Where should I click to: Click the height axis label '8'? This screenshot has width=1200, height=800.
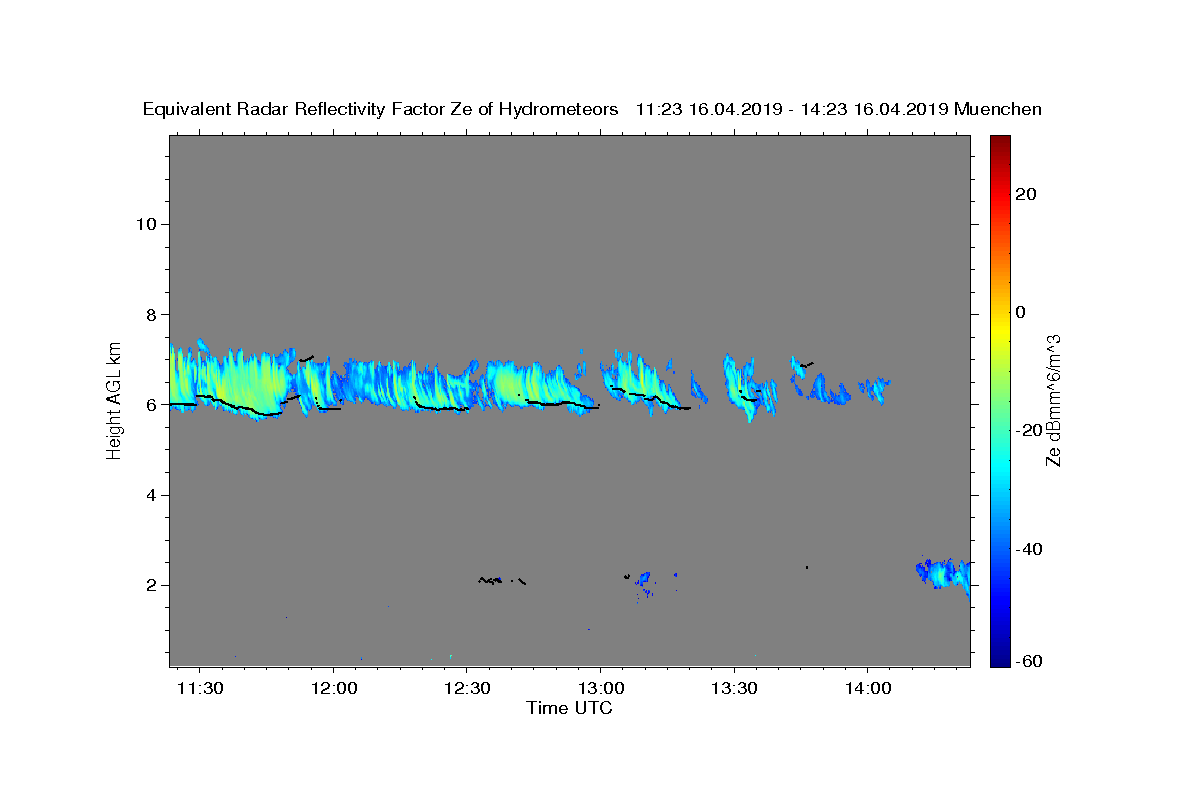pyautogui.click(x=150, y=314)
